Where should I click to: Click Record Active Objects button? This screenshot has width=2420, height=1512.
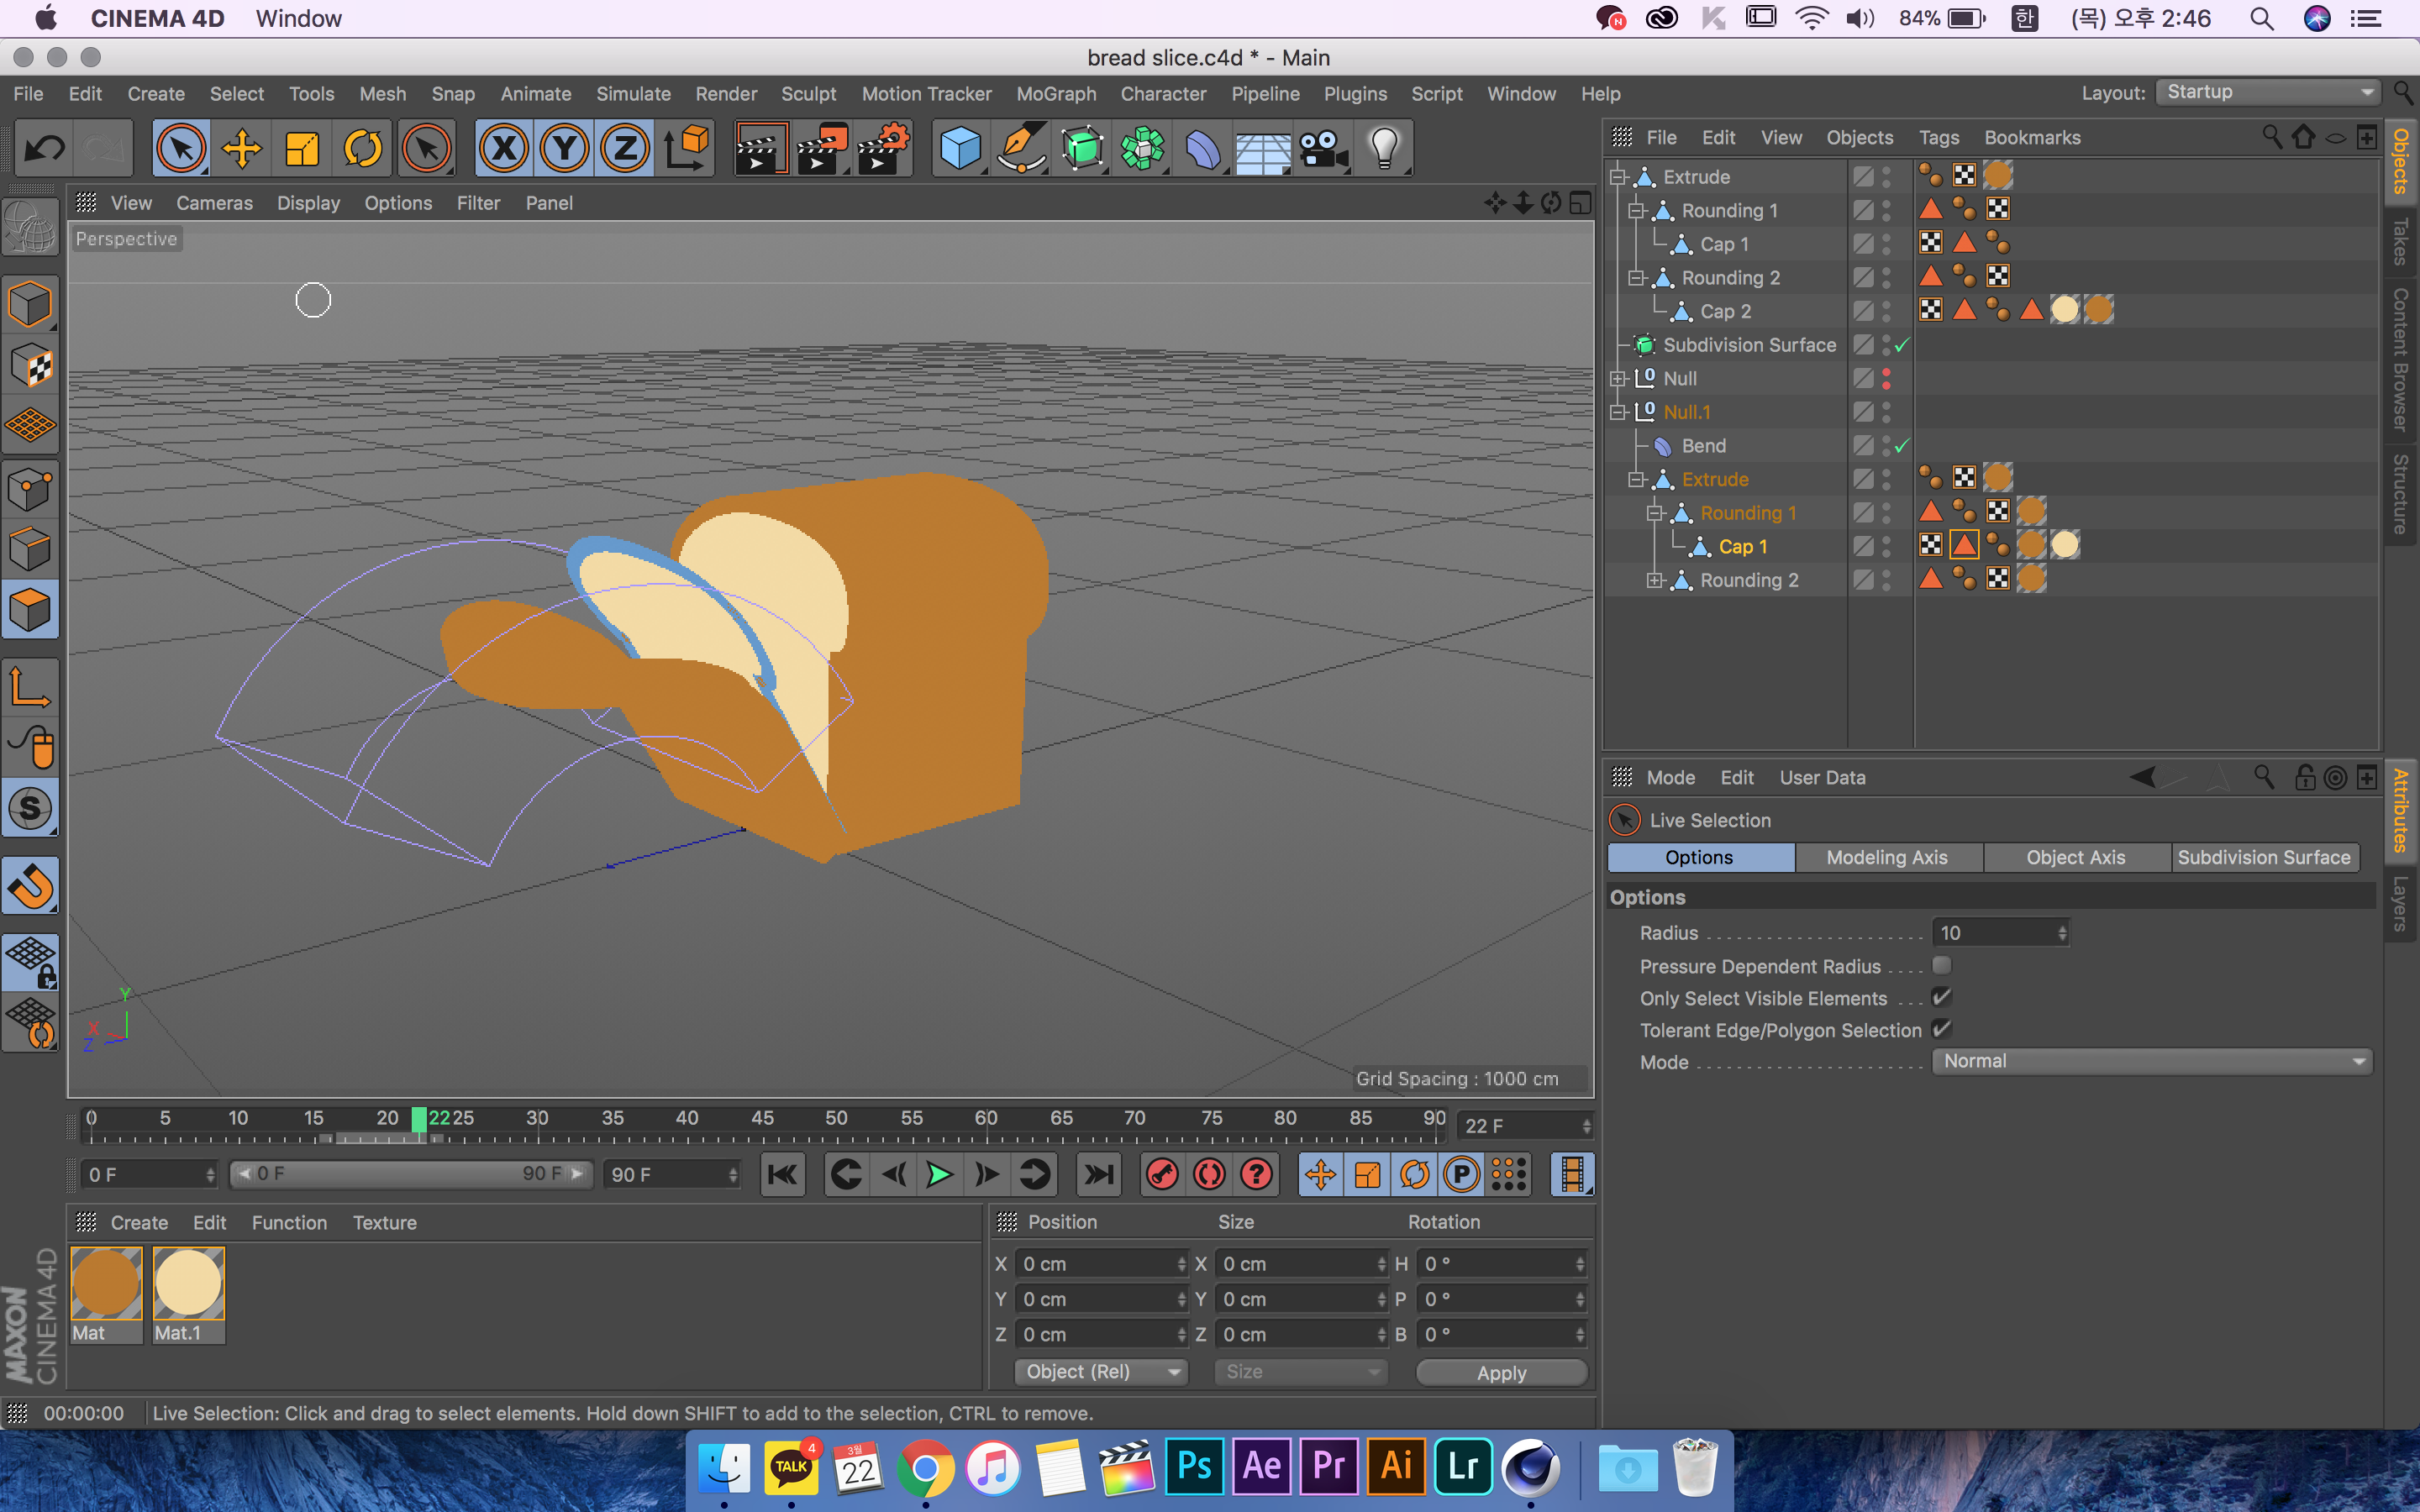pos(1162,1174)
